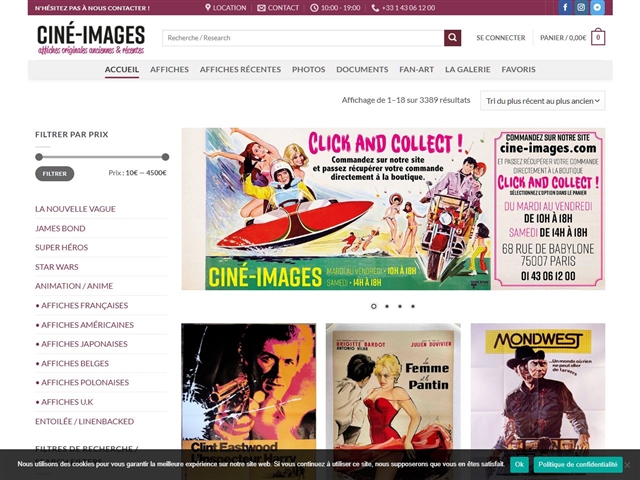This screenshot has height=480, width=640.
Task: Open La Galerie menu item
Action: [468, 69]
